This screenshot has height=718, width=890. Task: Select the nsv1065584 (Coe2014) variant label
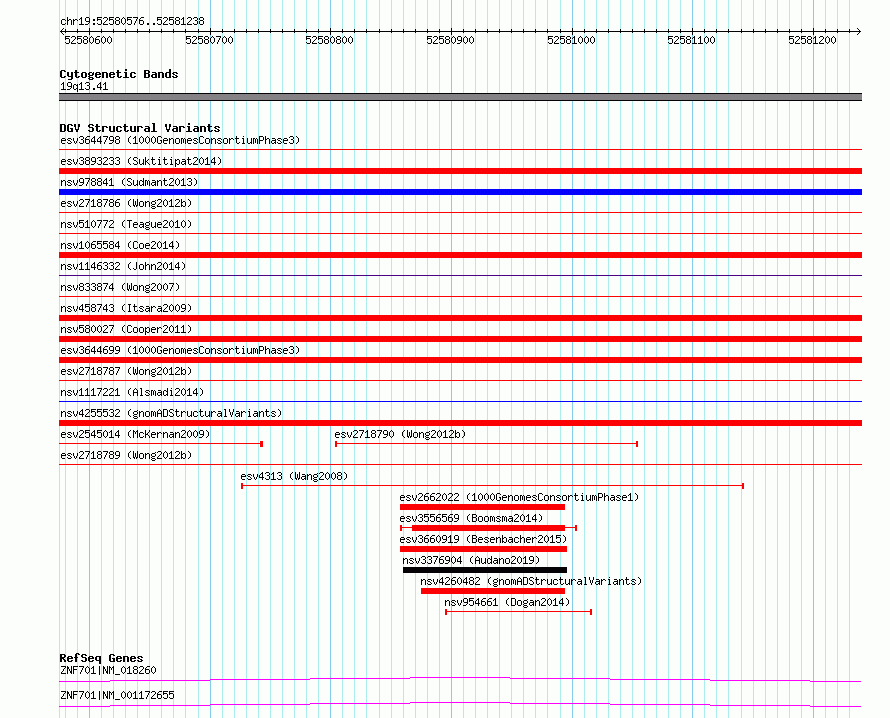[x=120, y=245]
